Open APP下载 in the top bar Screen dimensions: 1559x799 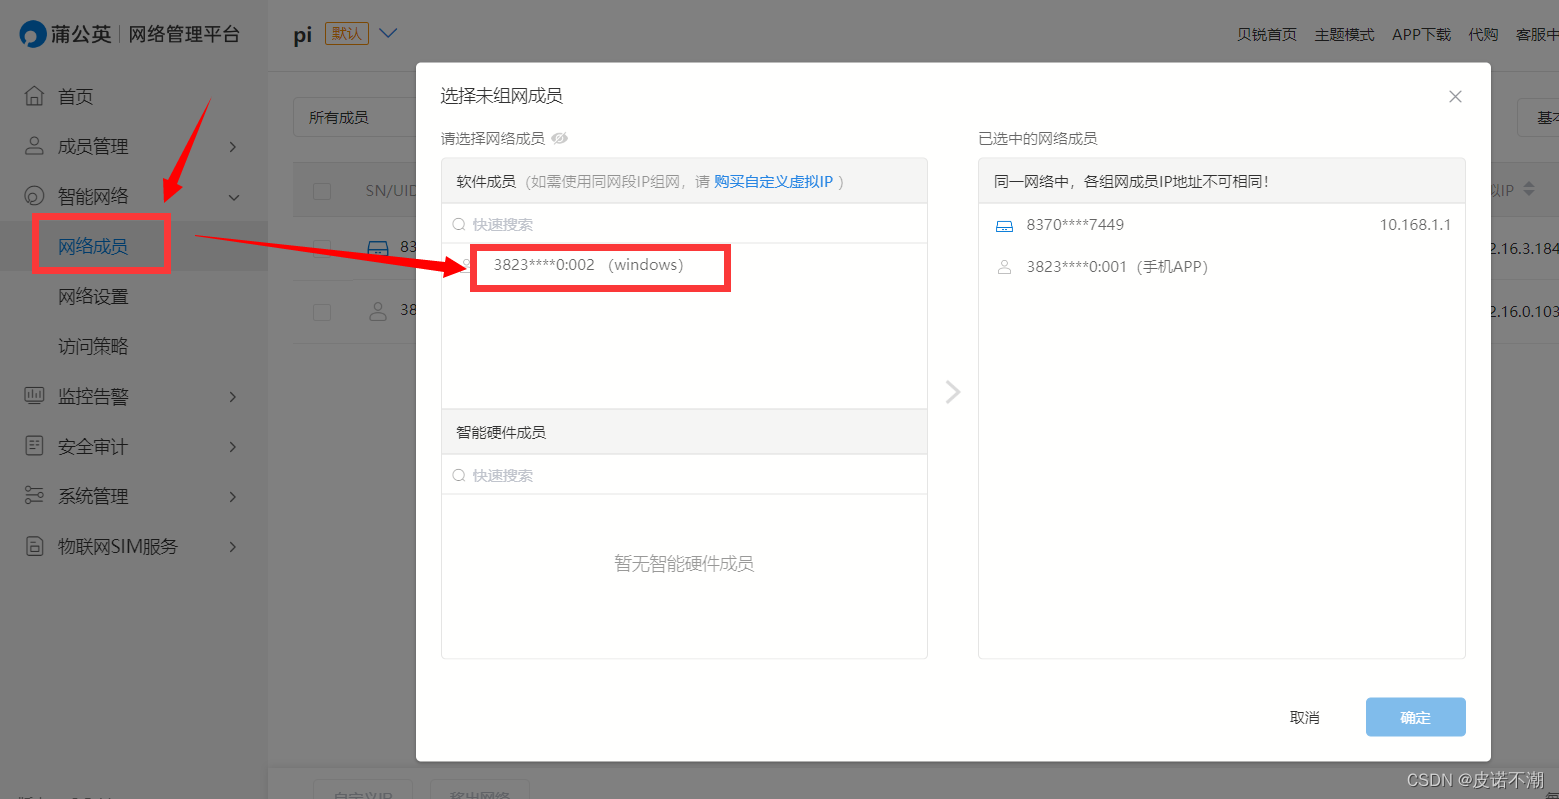pos(1421,34)
